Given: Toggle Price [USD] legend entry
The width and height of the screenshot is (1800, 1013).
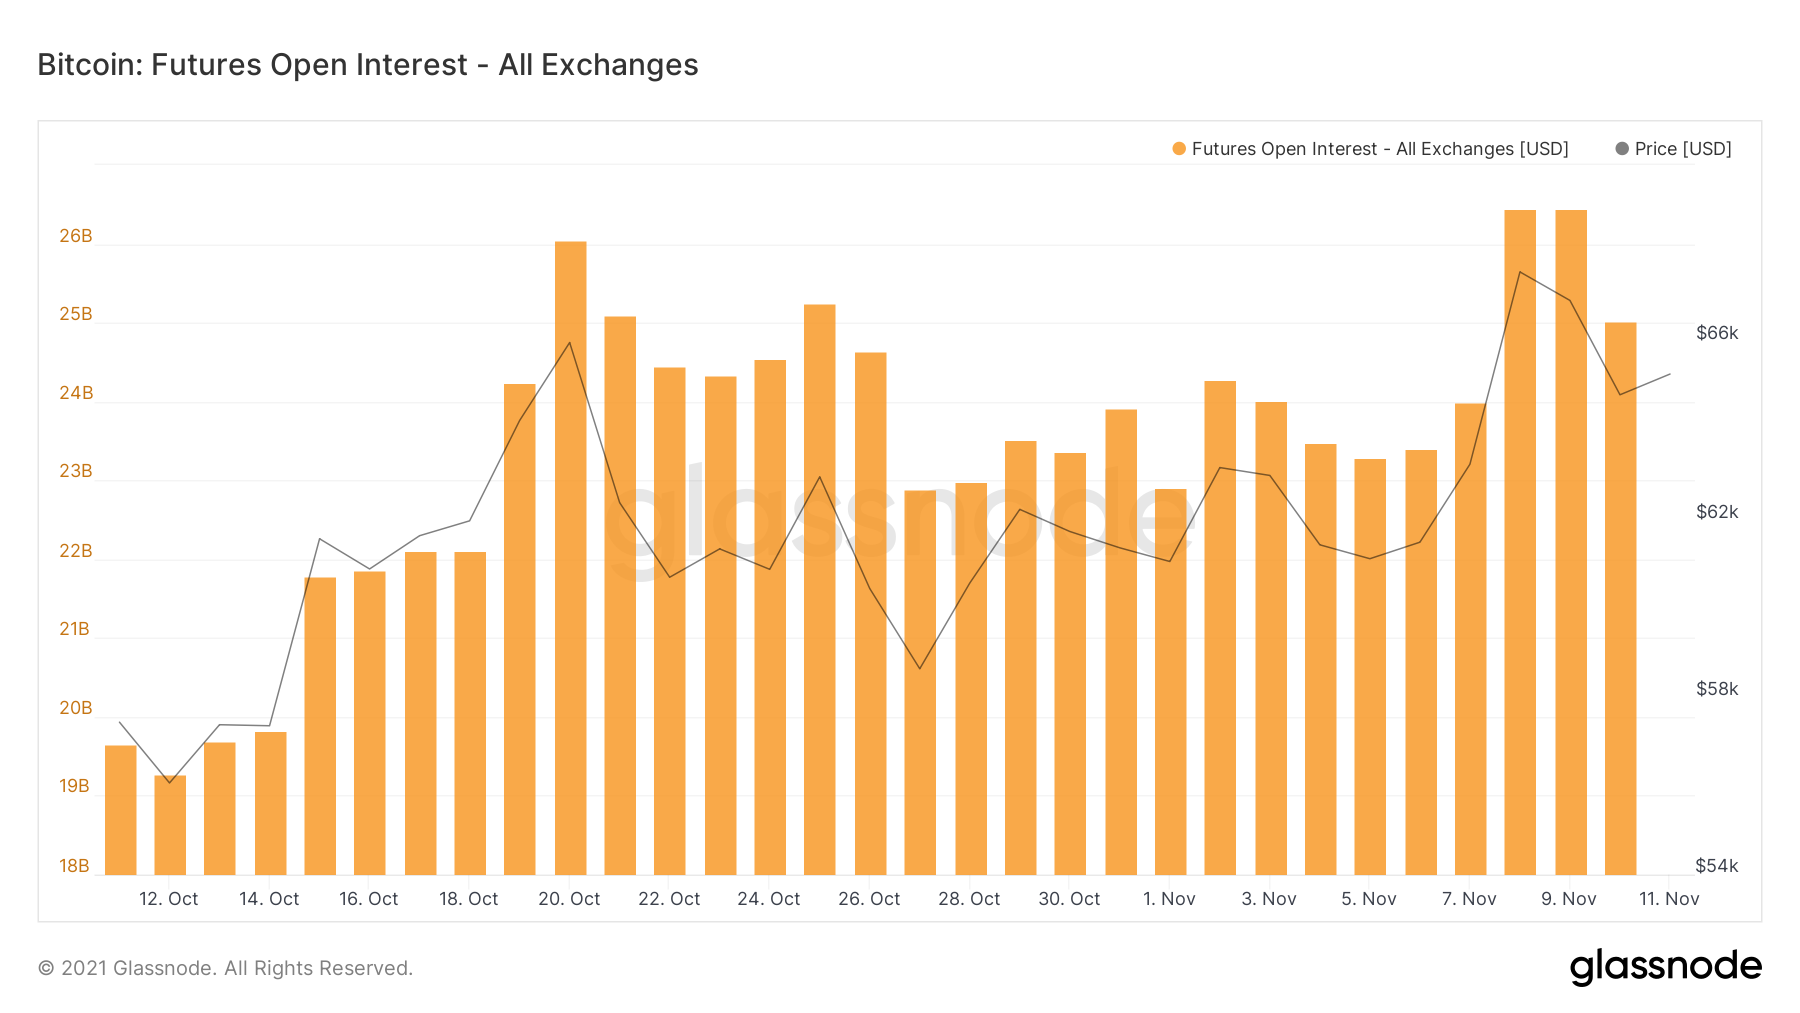Looking at the screenshot, I should (x=1673, y=149).
